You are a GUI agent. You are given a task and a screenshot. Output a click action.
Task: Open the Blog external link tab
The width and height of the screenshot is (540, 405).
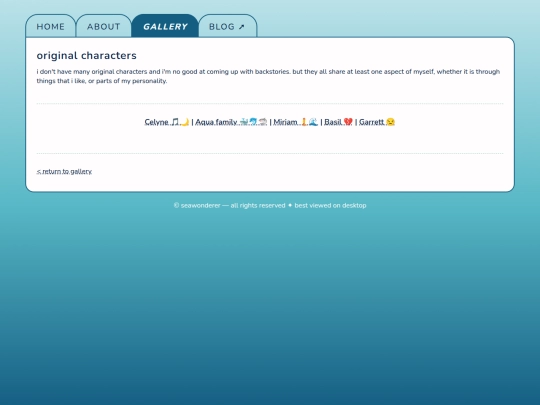pos(228,26)
